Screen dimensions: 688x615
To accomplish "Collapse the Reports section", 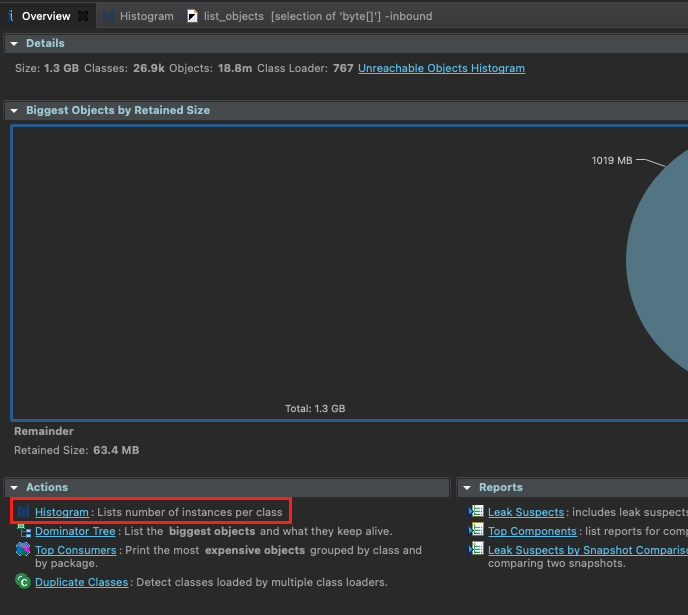I will click(x=467, y=487).
